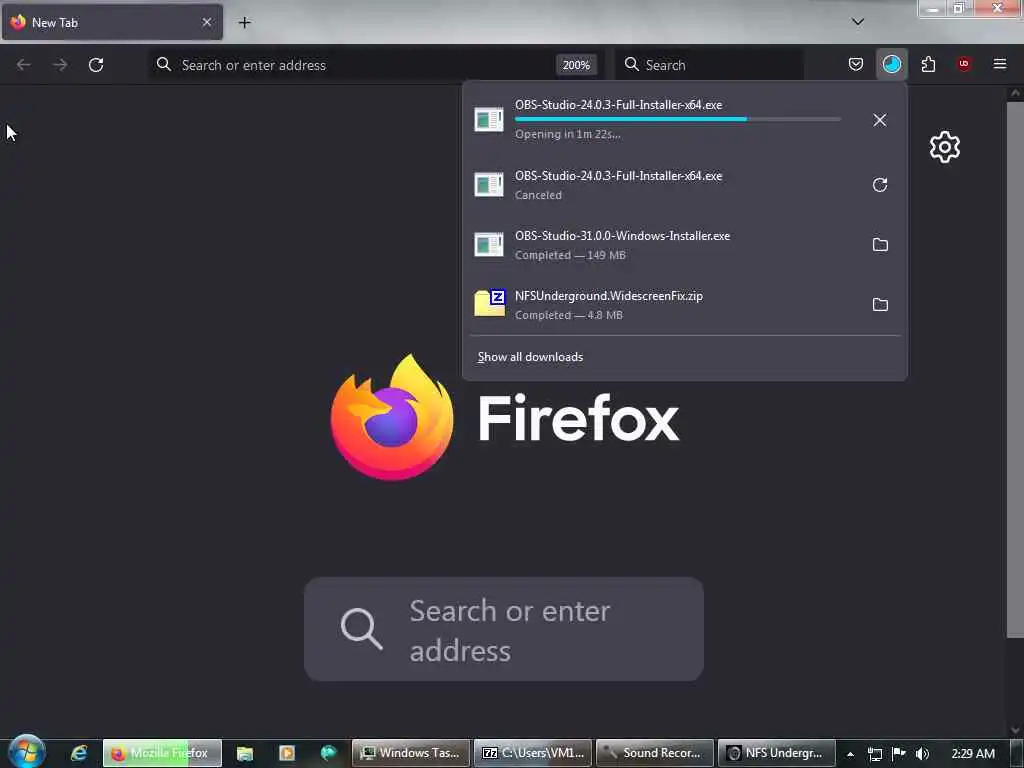
Task: Select the canceled OBS-Studio-24.0.3 download entry
Action: pyautogui.click(x=665, y=185)
